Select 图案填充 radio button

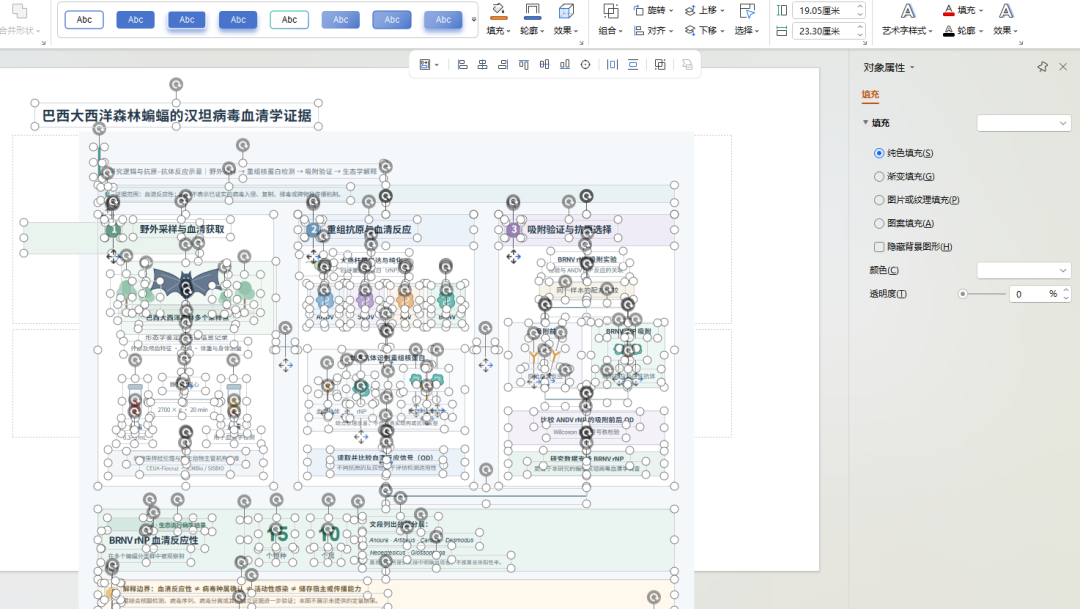[x=879, y=223]
